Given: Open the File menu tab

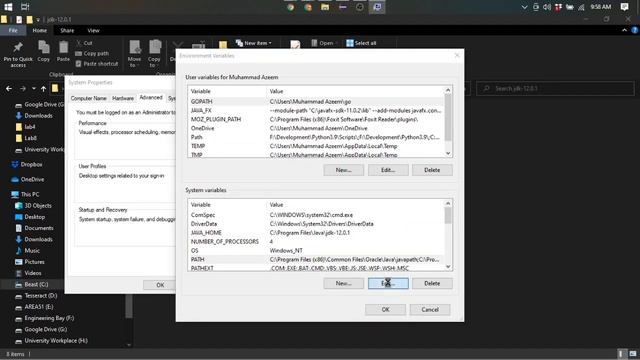Looking at the screenshot, I should click(13, 30).
